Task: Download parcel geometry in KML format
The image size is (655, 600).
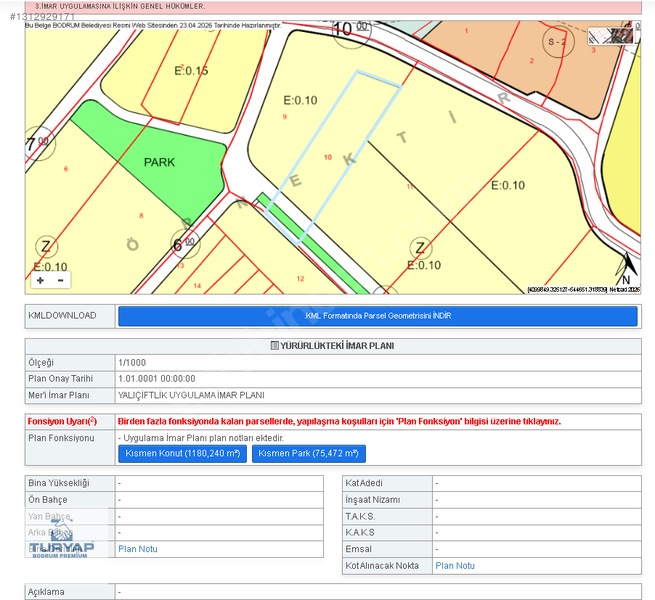Action: (x=378, y=316)
